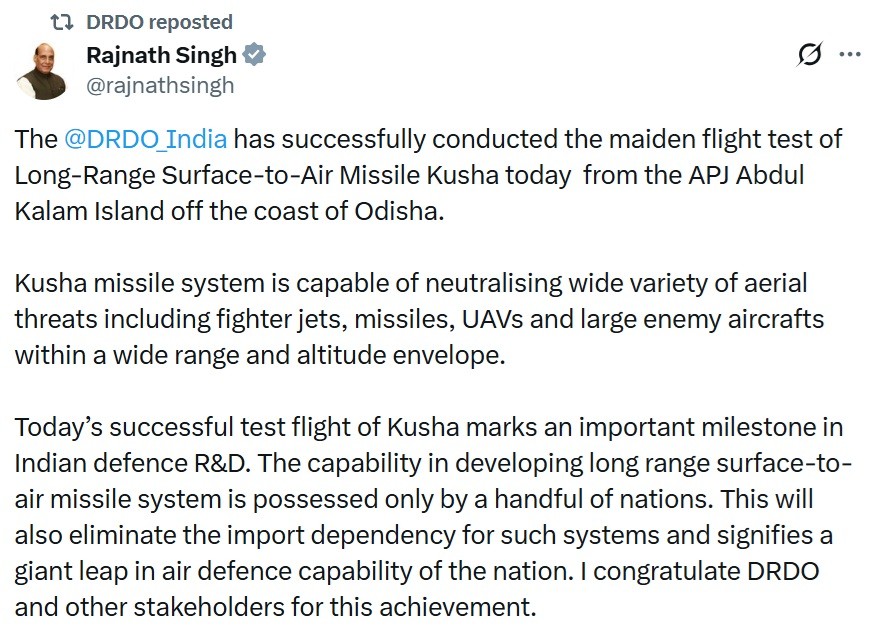Open Rajnath Singh's profile picture
The image size is (872, 630).
point(42,71)
